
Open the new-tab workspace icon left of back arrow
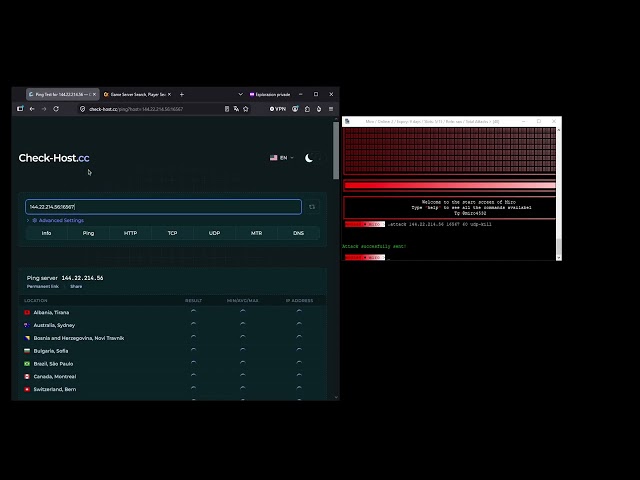[x=20, y=109]
